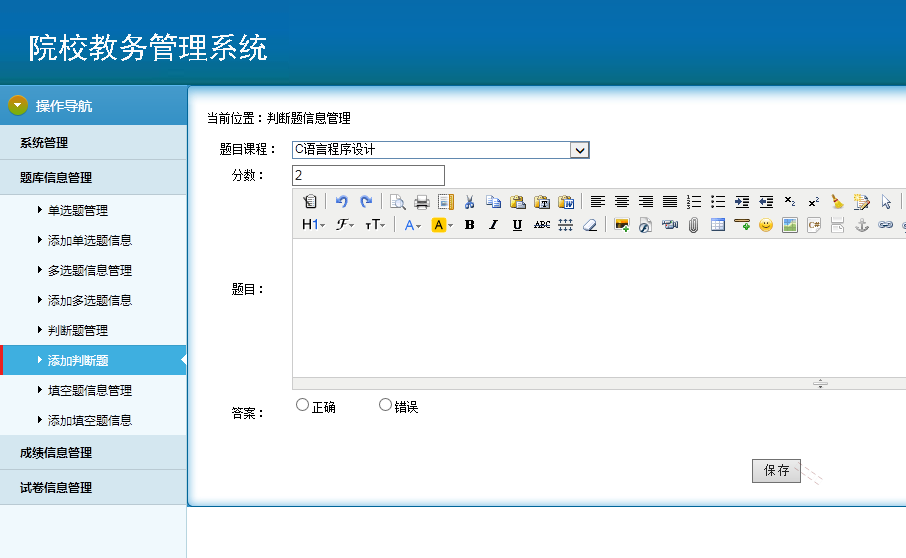Click the quick format icon
Viewport: 906px width, 558px height.
coord(862,201)
